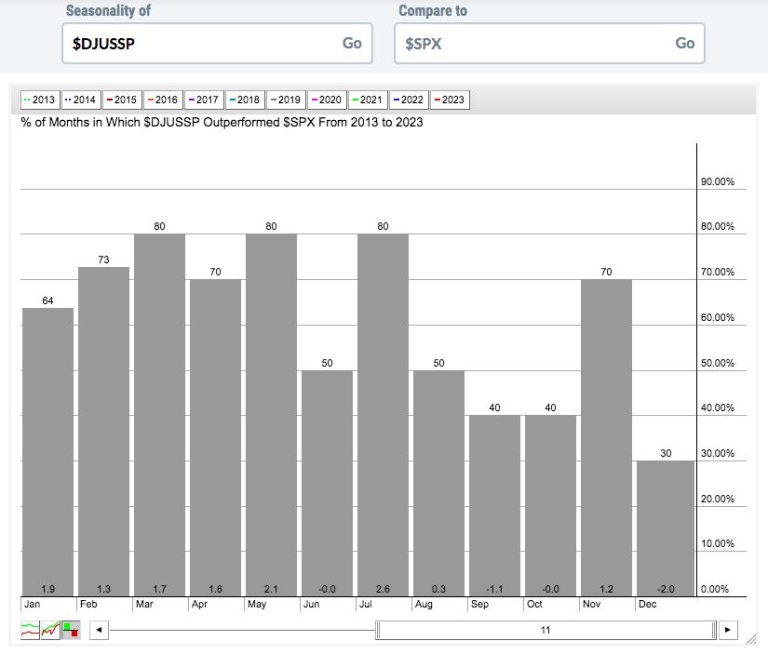Toggle the 2013 year series
This screenshot has height=654, width=768.
coord(40,100)
